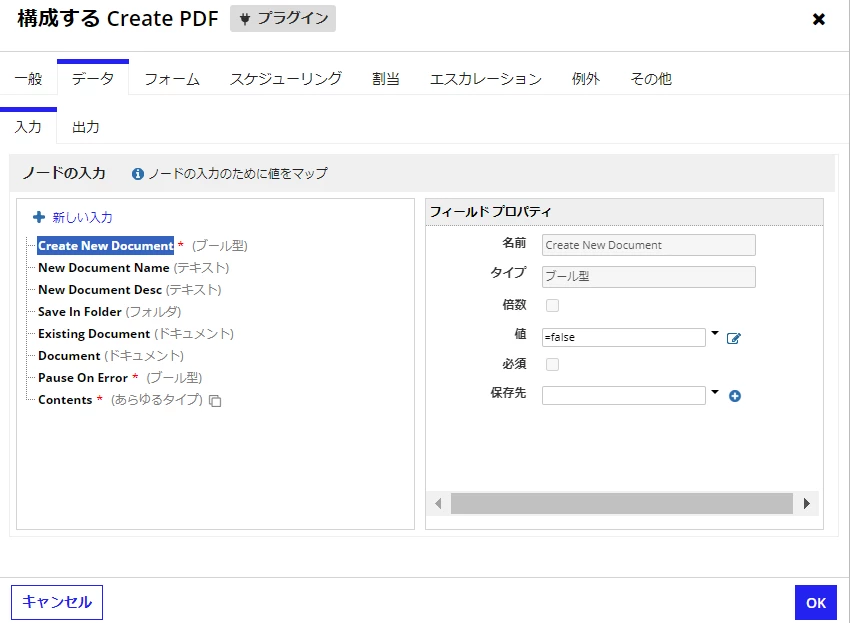
Task: Open the 保存先 dropdown arrow
Action: point(715,392)
